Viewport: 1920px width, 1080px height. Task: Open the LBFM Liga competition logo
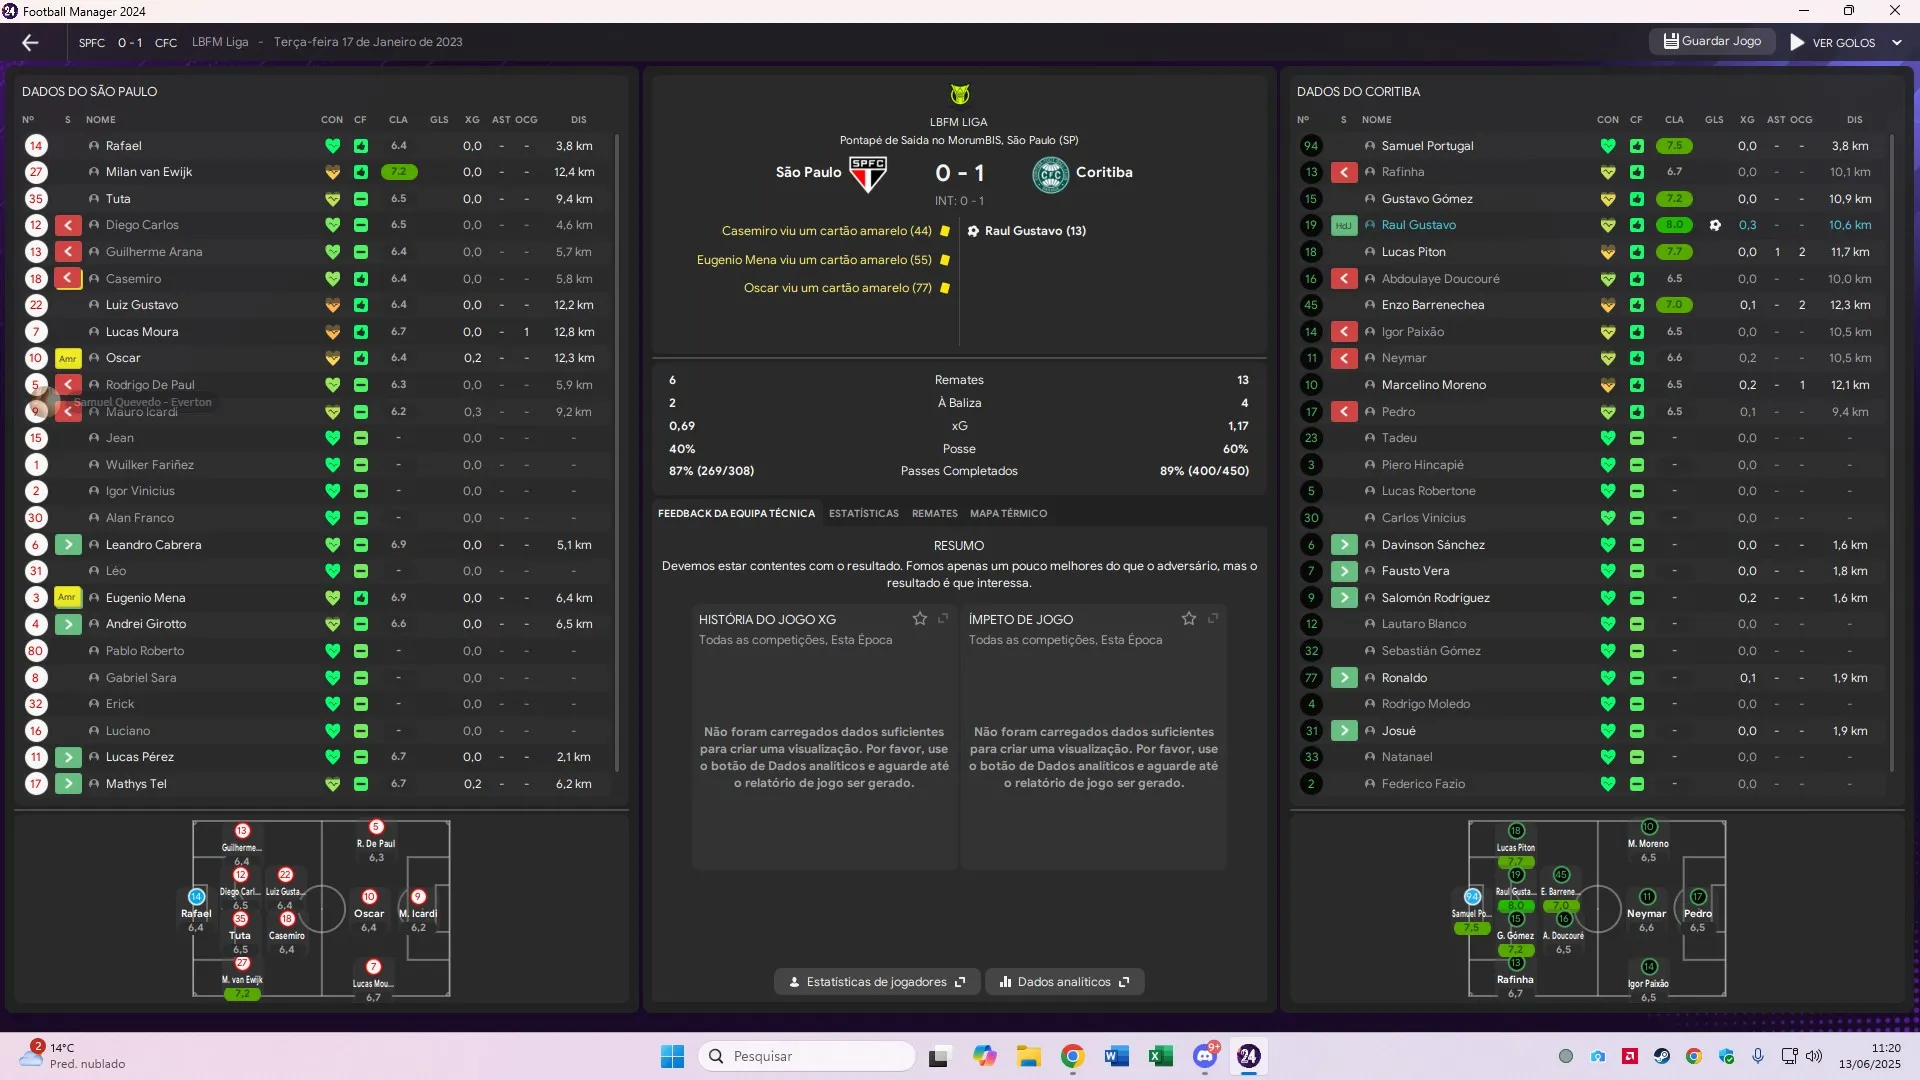pyautogui.click(x=959, y=94)
